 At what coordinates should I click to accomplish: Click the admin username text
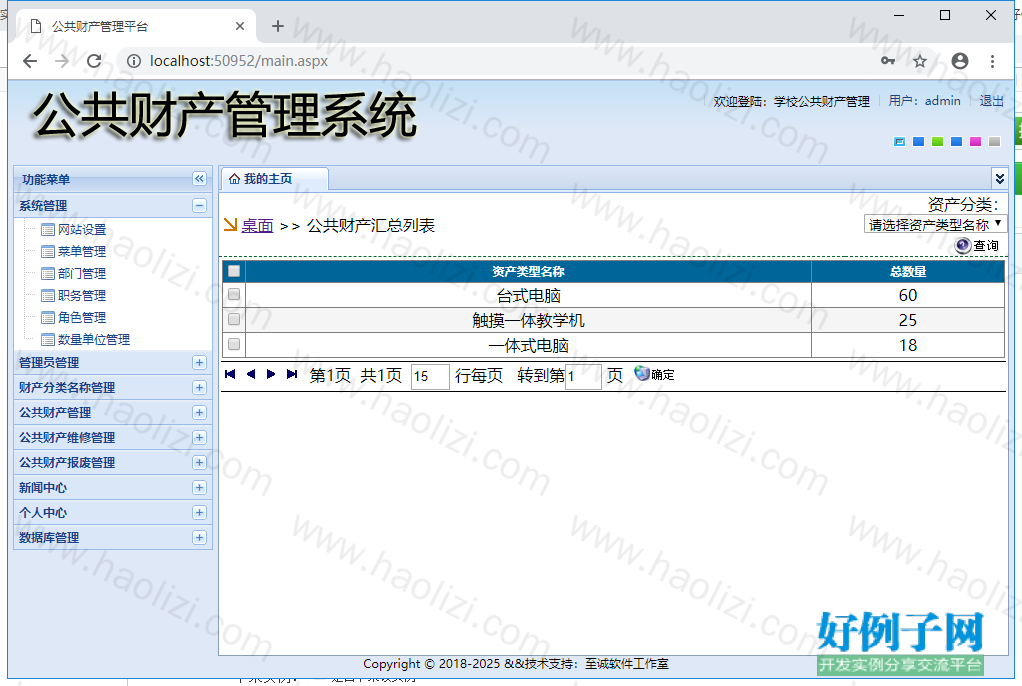pos(942,100)
